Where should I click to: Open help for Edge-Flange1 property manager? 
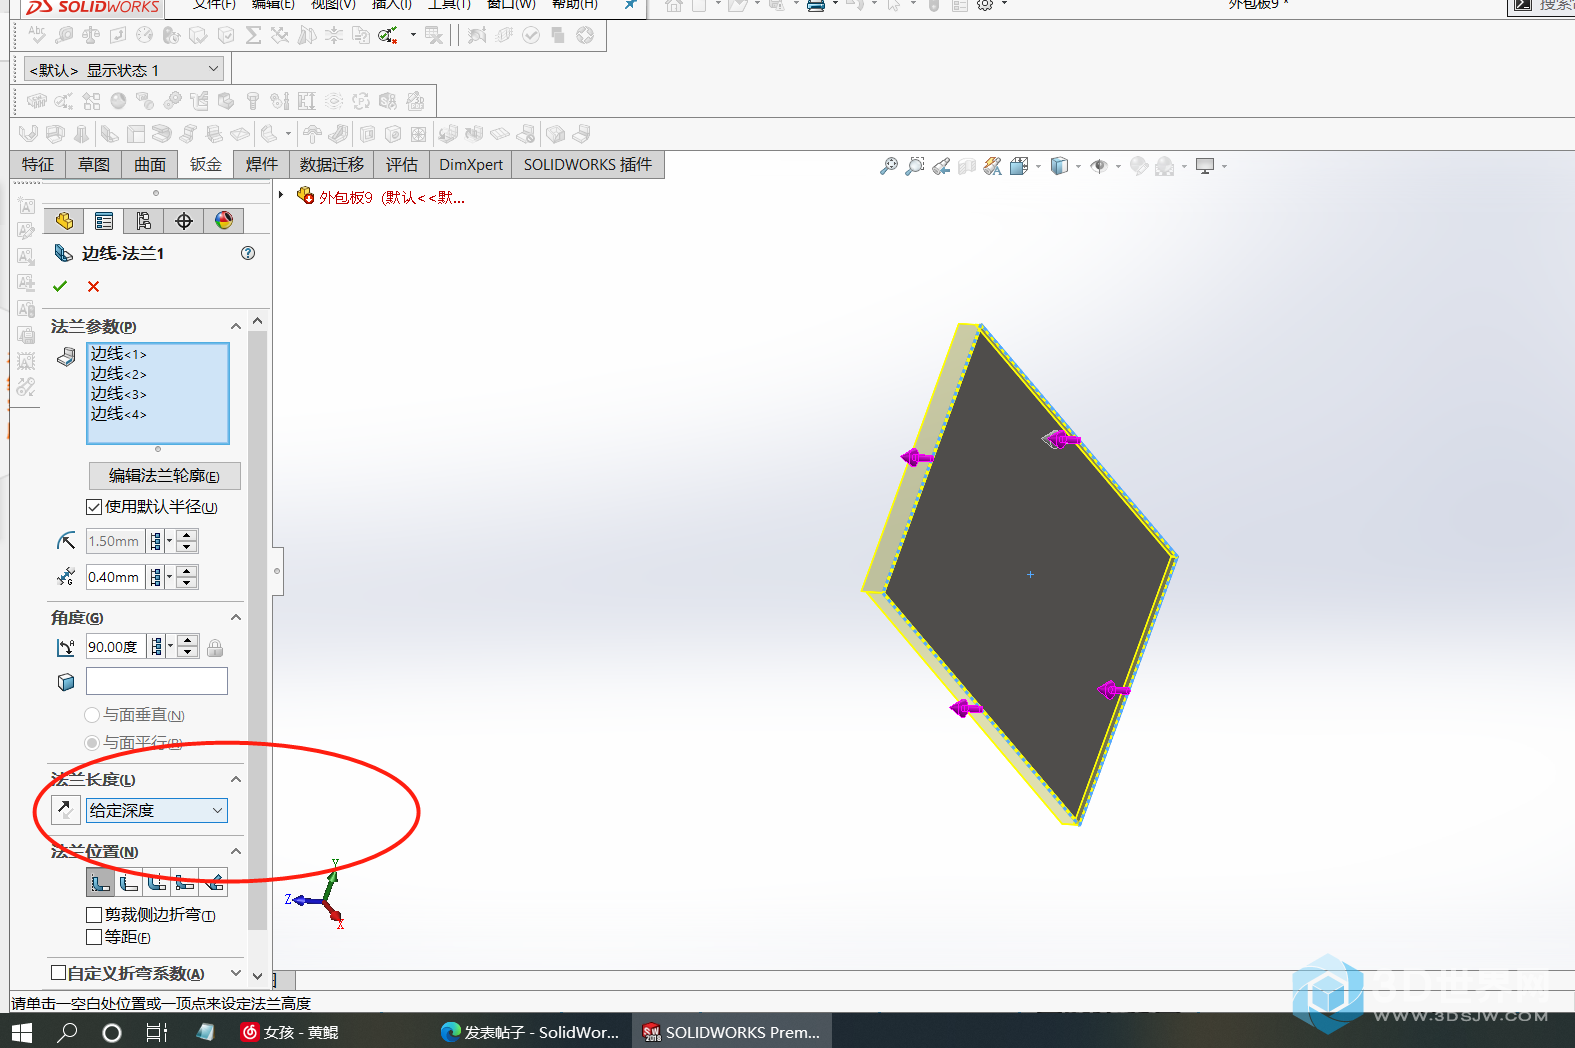pos(248,253)
